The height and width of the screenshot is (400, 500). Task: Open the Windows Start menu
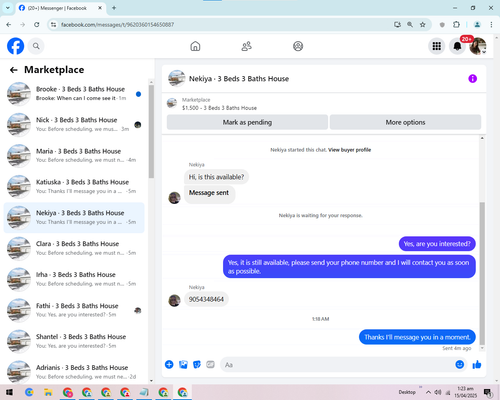[x=9, y=392]
